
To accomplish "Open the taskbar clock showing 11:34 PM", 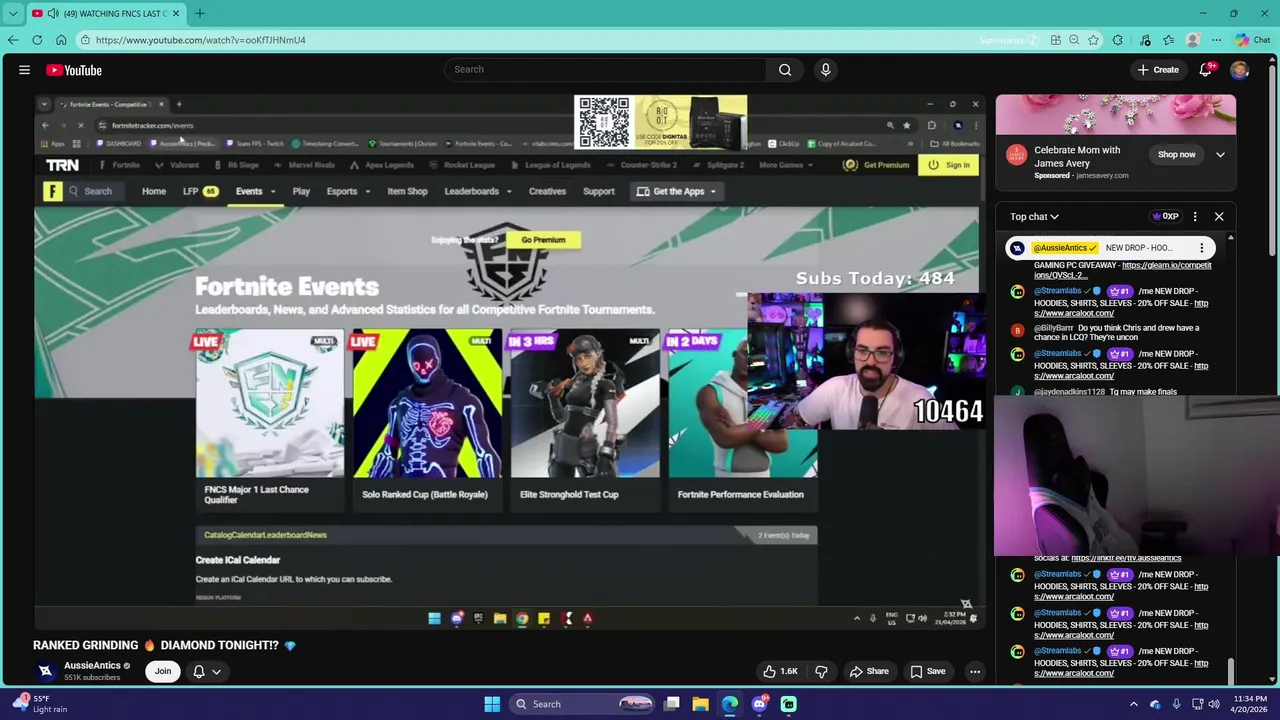I will (x=1250, y=704).
